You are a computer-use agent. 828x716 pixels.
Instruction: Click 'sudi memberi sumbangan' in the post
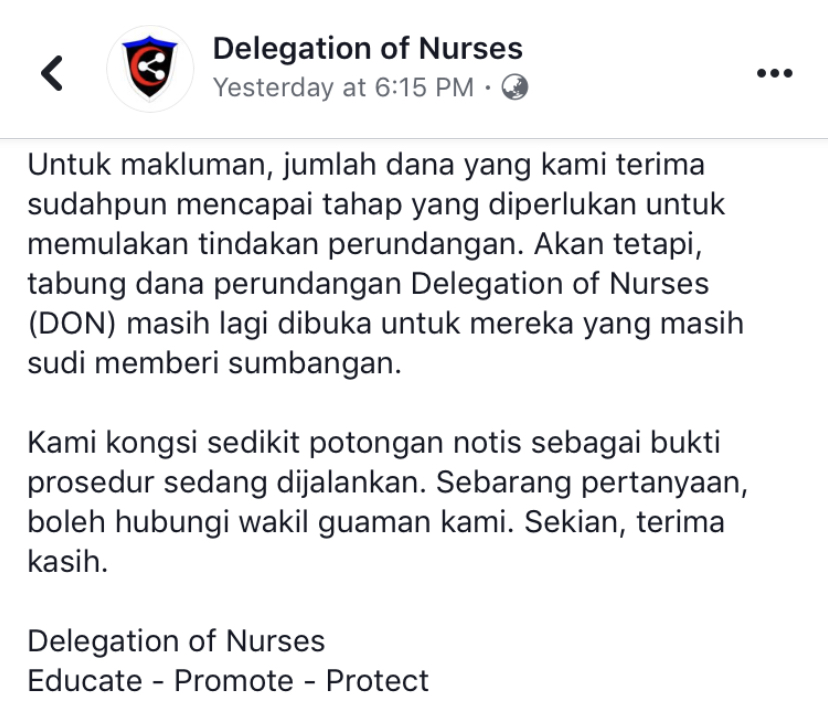pyautogui.click(x=213, y=364)
